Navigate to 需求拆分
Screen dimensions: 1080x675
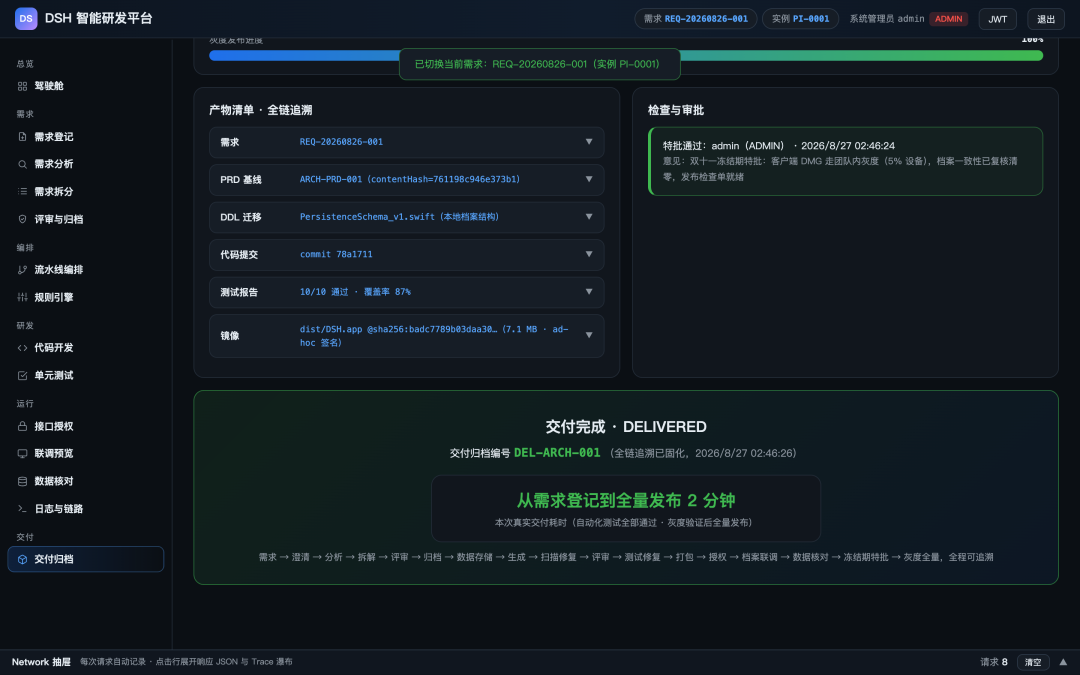[x=85, y=191]
